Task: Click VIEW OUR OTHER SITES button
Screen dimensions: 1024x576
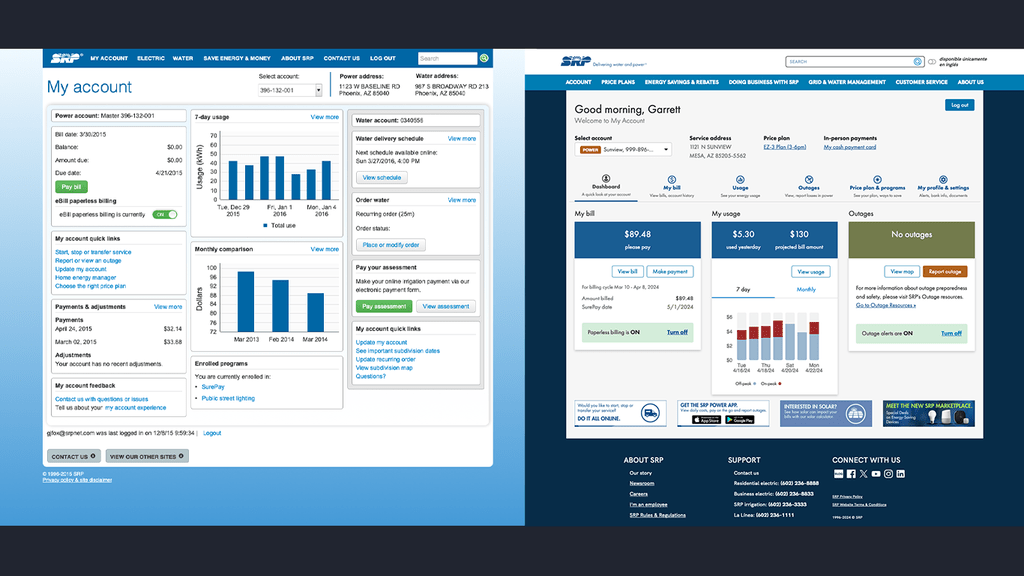Action: point(147,456)
